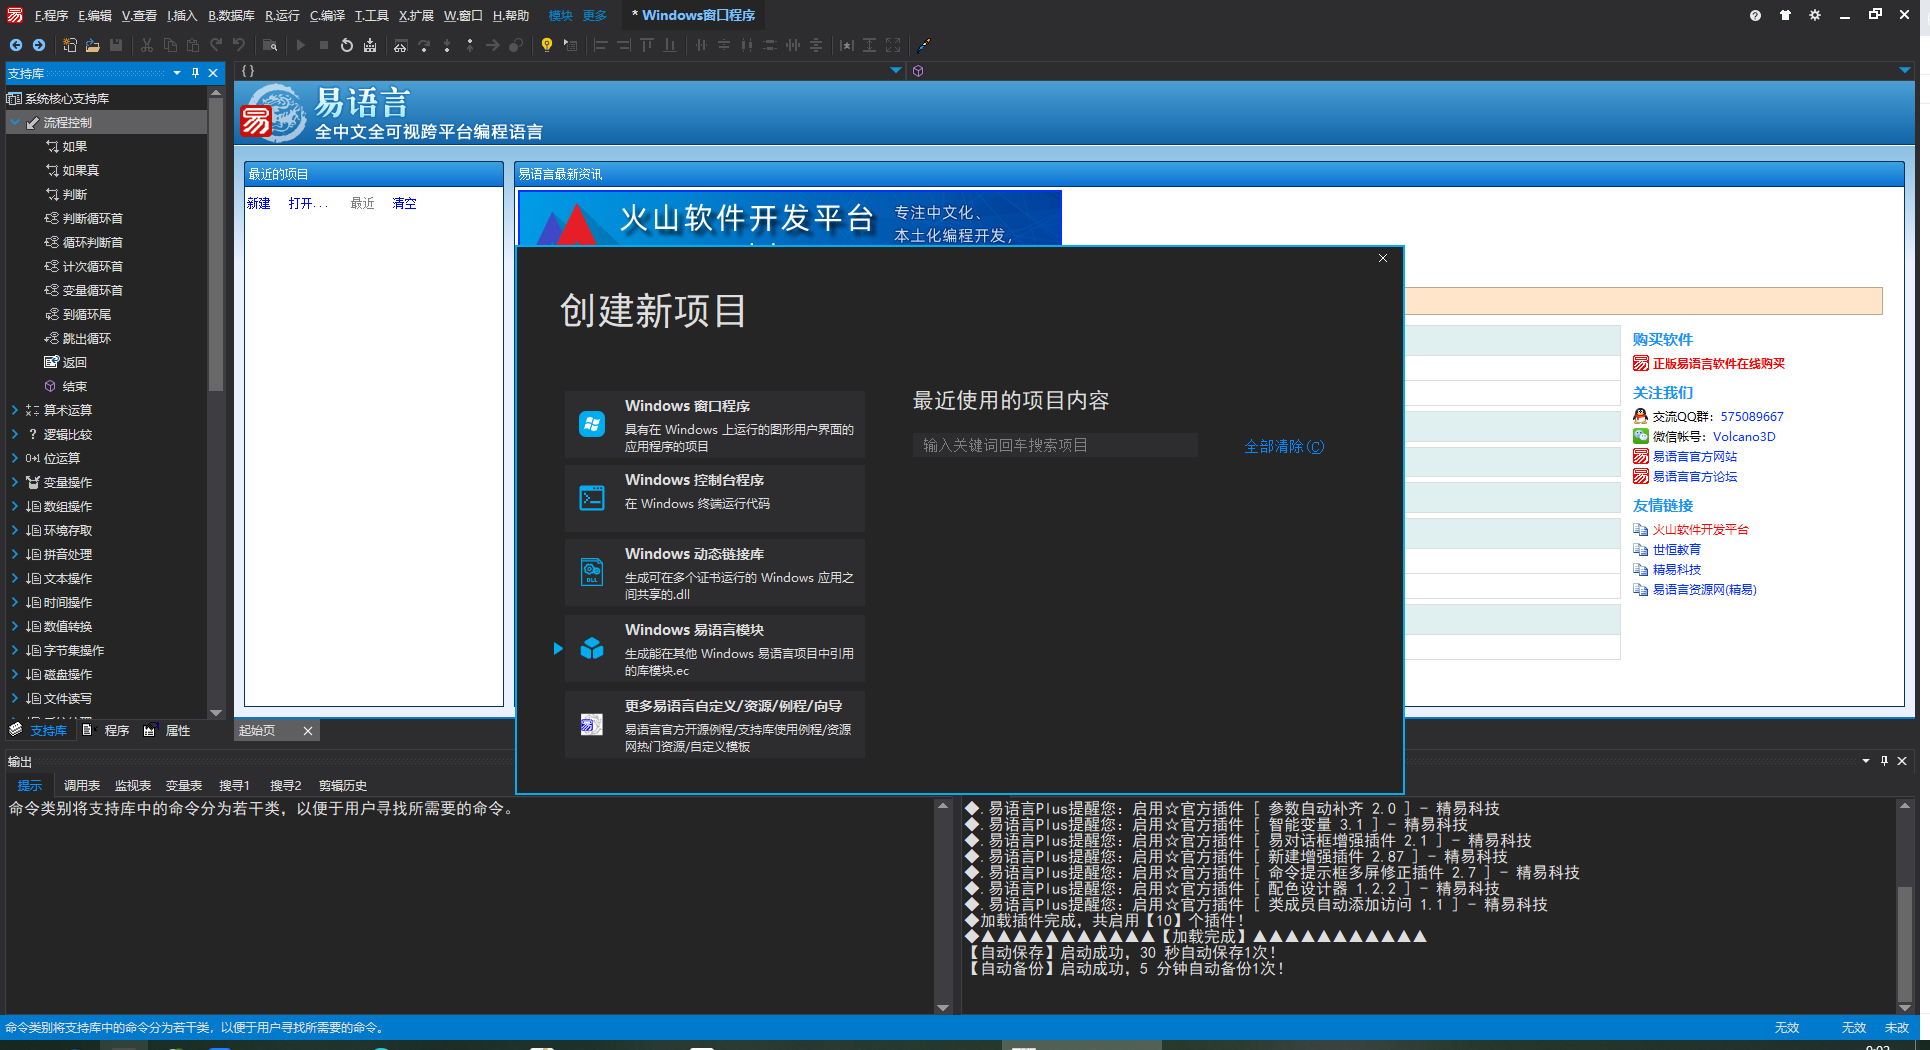Switch to the 属性 panel tab
Image resolution: width=1930 pixels, height=1050 pixels.
[168, 730]
